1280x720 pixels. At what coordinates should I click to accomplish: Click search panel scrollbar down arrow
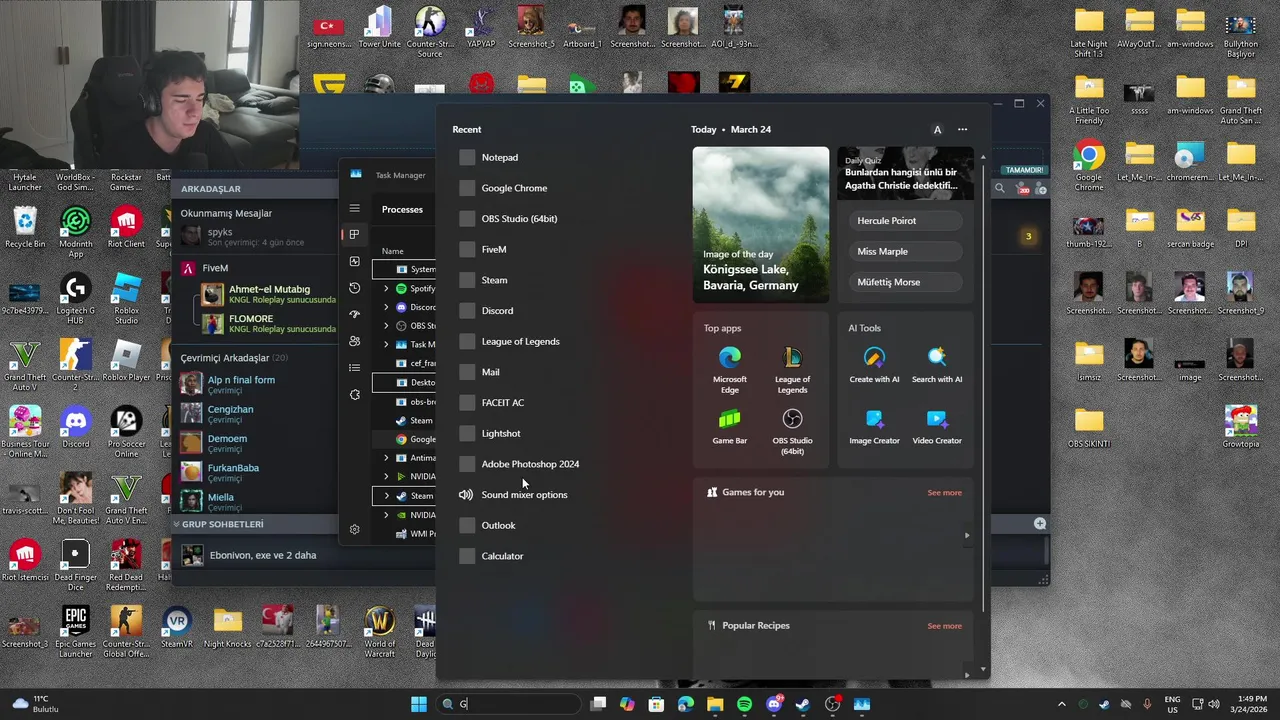(983, 670)
